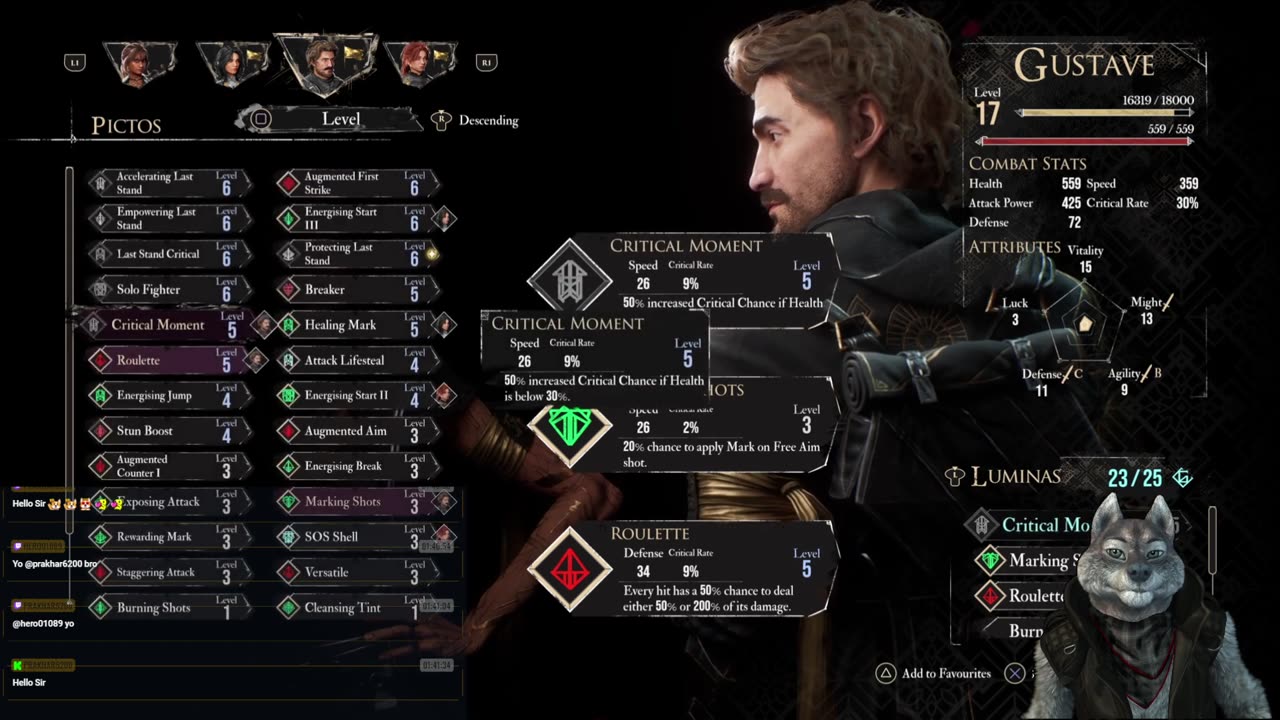Select the Roulette picto in the list
This screenshot has height=720, width=1280.
click(x=164, y=360)
